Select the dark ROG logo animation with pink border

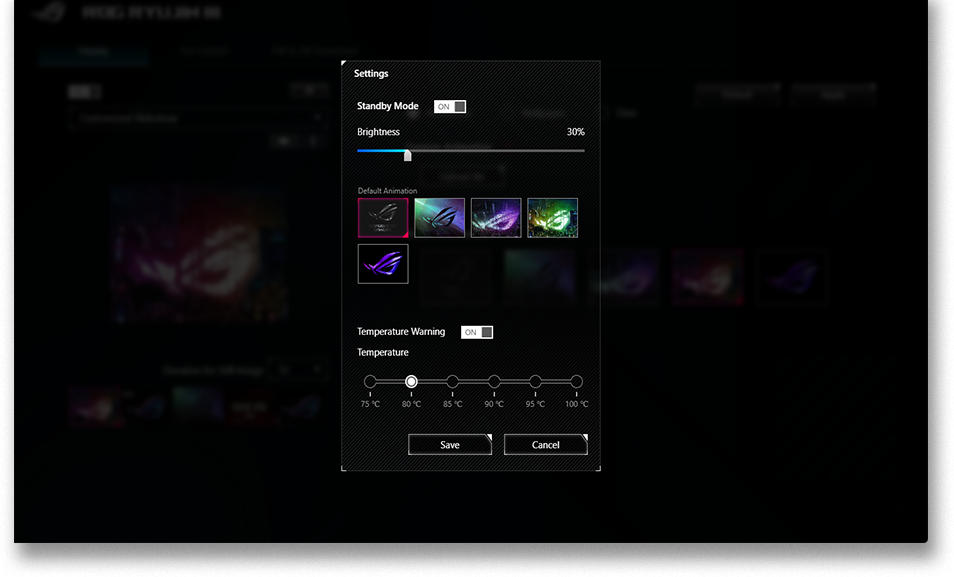pyautogui.click(x=383, y=217)
